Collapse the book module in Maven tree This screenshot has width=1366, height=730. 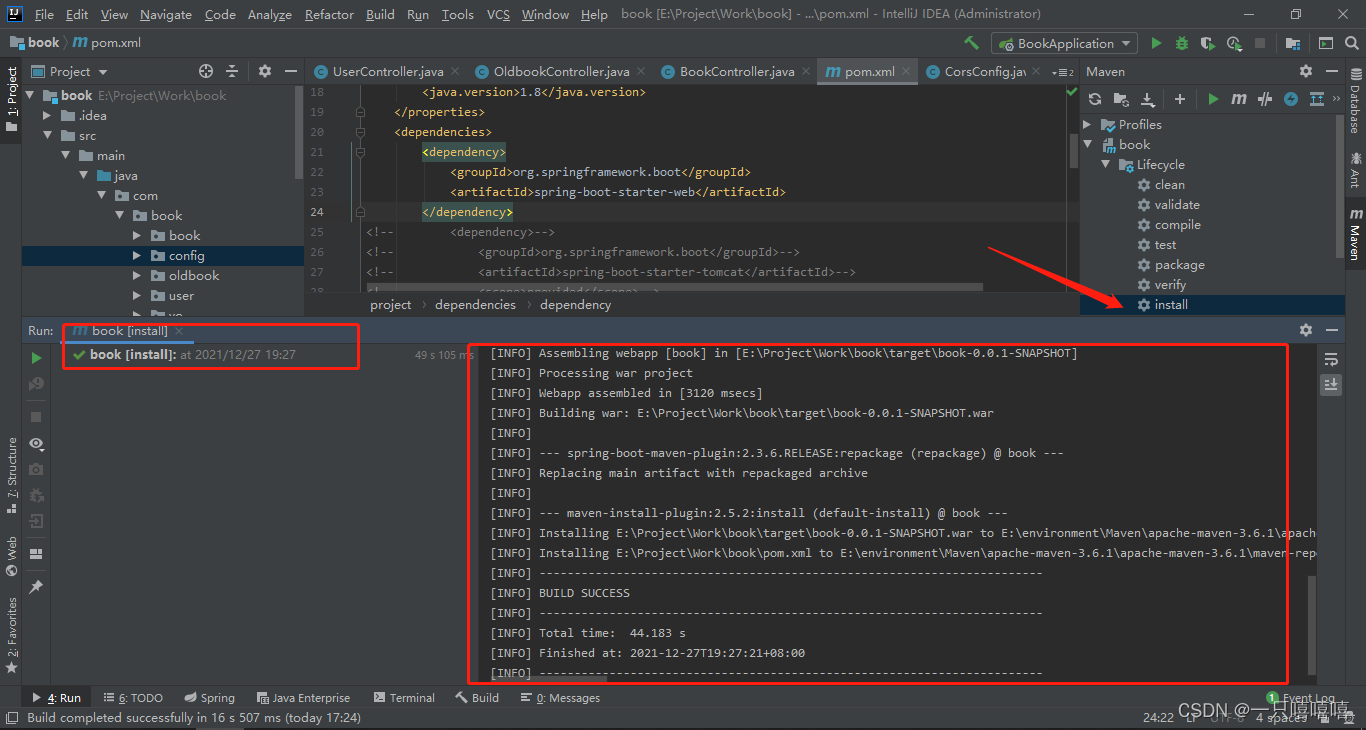coord(1088,144)
